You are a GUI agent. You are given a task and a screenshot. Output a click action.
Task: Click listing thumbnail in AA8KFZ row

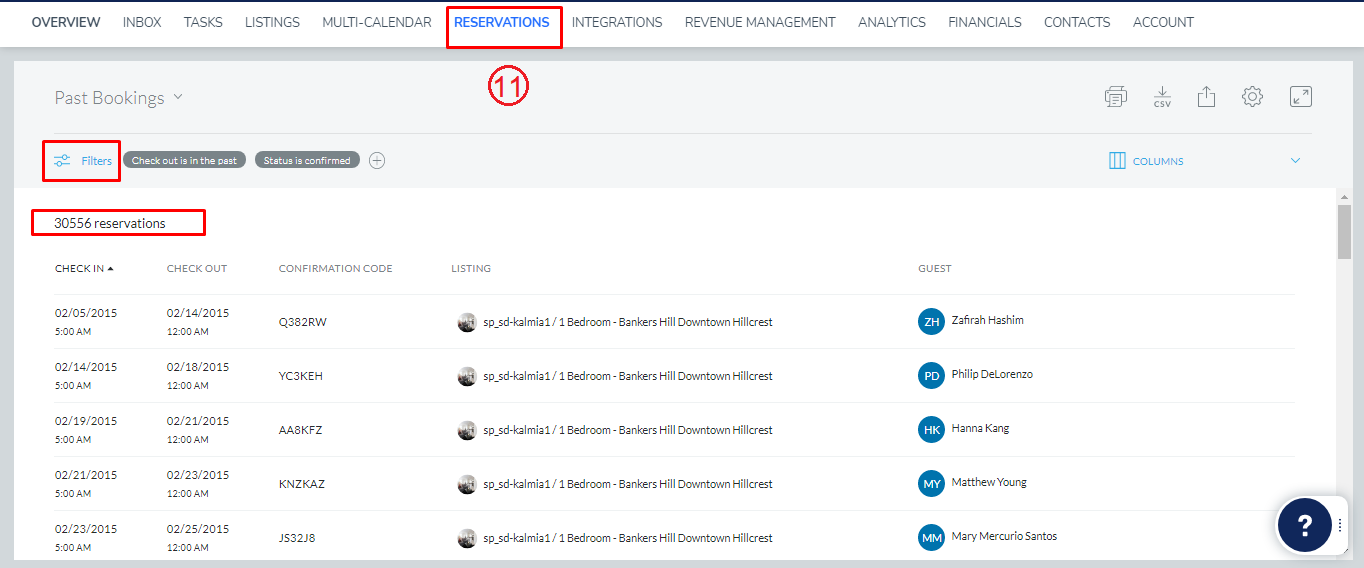tap(467, 430)
